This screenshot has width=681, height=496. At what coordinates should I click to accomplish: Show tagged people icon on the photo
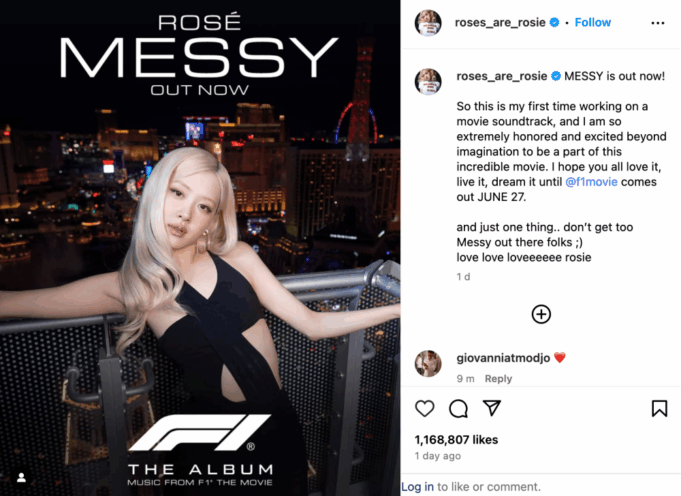21,478
